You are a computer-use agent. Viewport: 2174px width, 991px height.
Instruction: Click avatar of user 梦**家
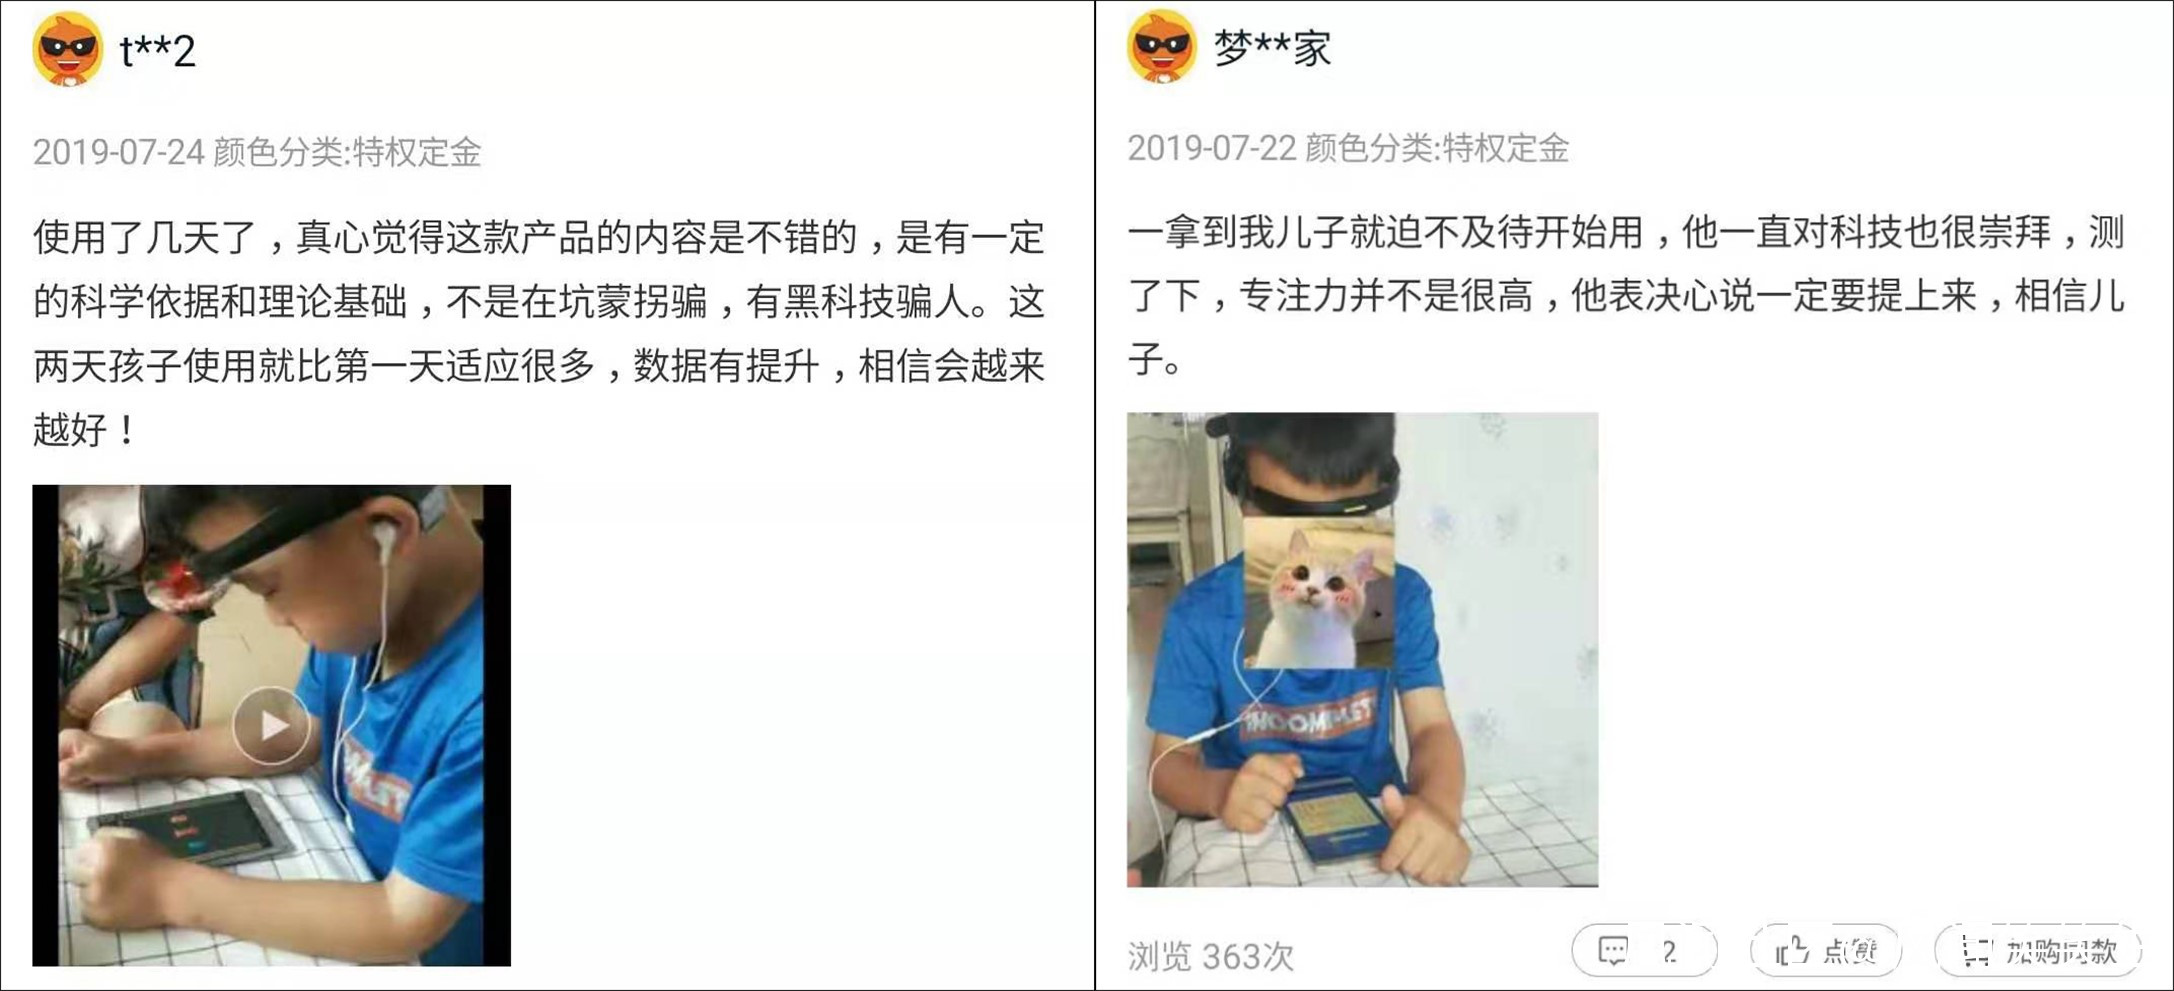point(1162,46)
